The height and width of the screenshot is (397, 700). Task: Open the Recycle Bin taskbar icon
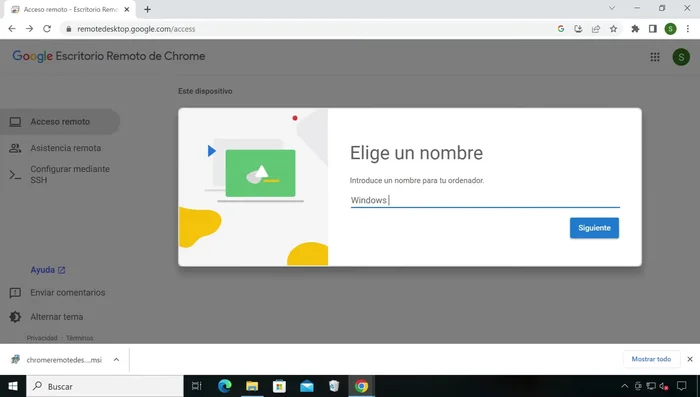(x=334, y=386)
